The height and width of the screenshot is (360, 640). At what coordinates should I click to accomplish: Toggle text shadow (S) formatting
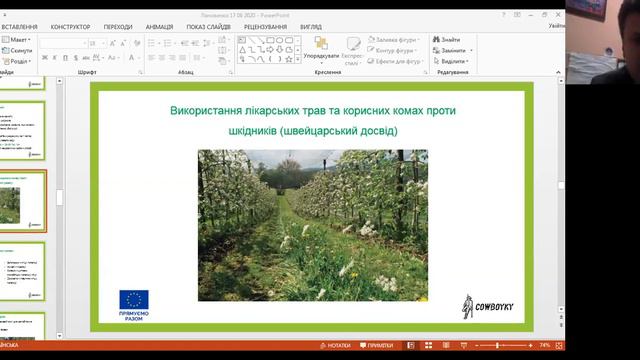[x=76, y=58]
